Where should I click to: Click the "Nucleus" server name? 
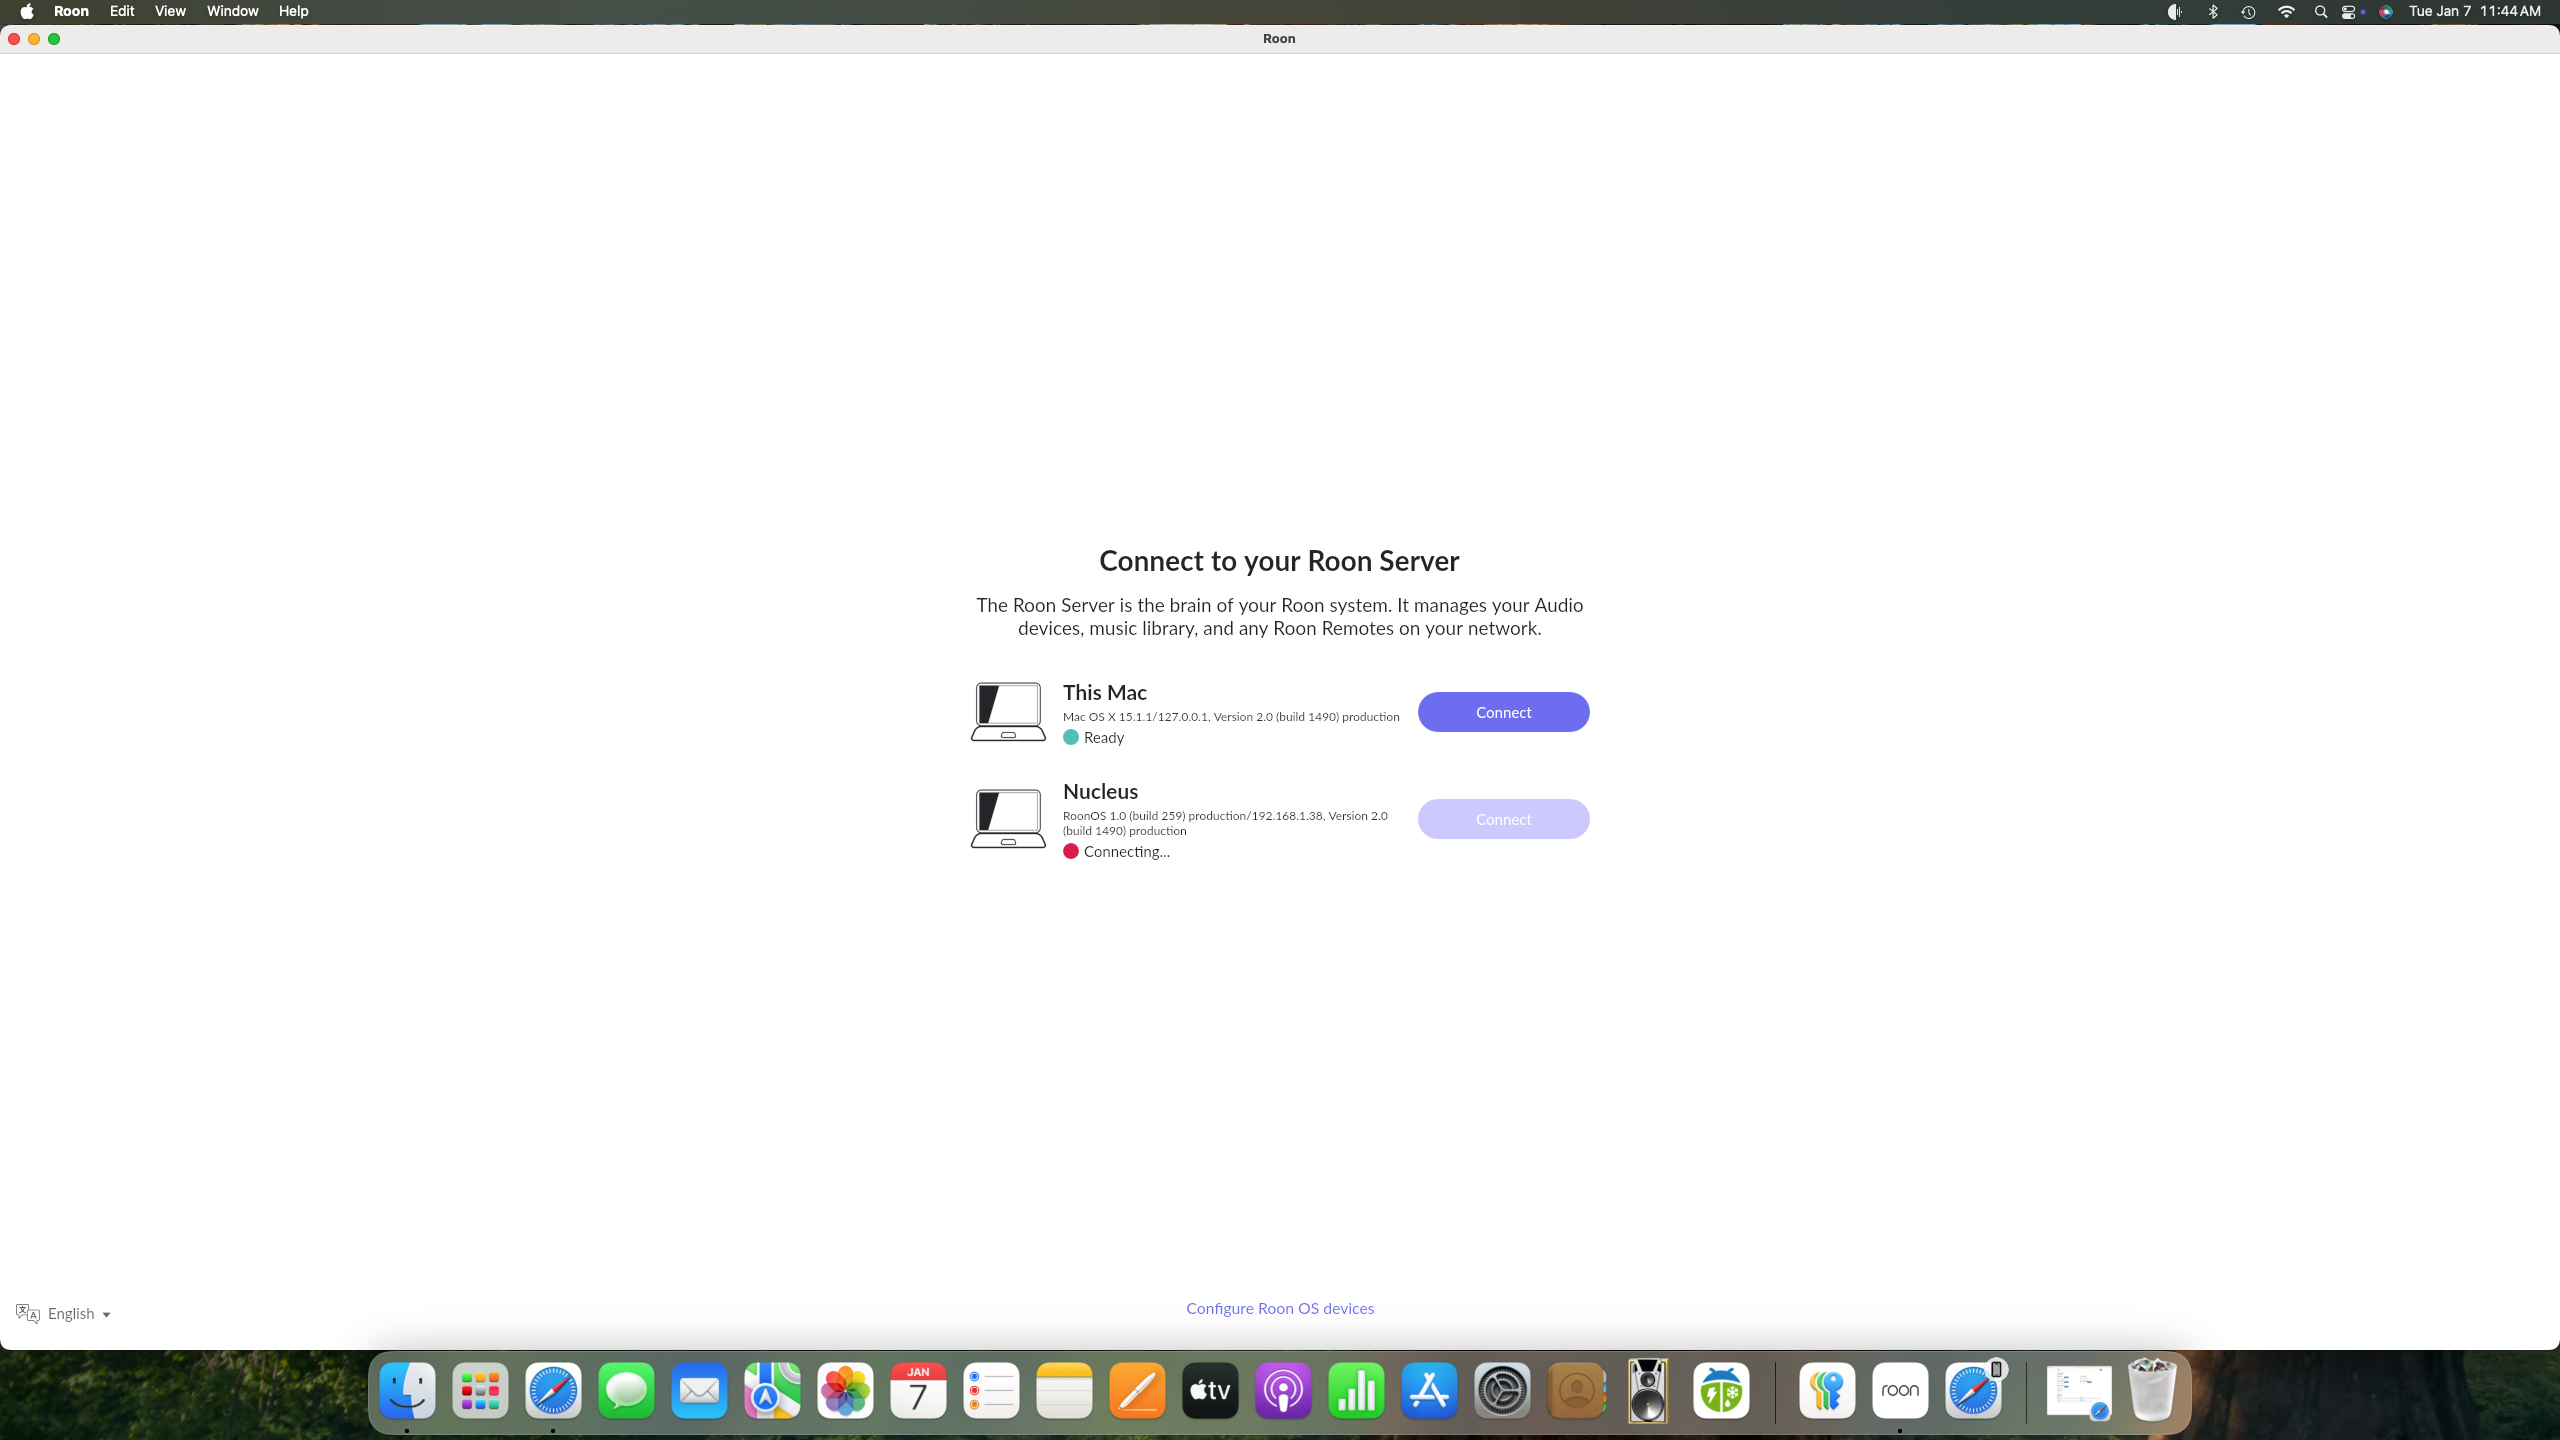[1100, 791]
